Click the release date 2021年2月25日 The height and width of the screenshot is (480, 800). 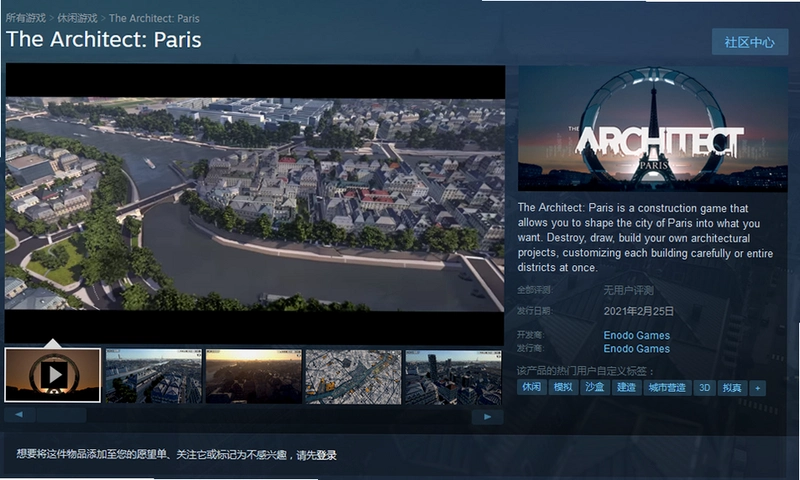(x=639, y=311)
